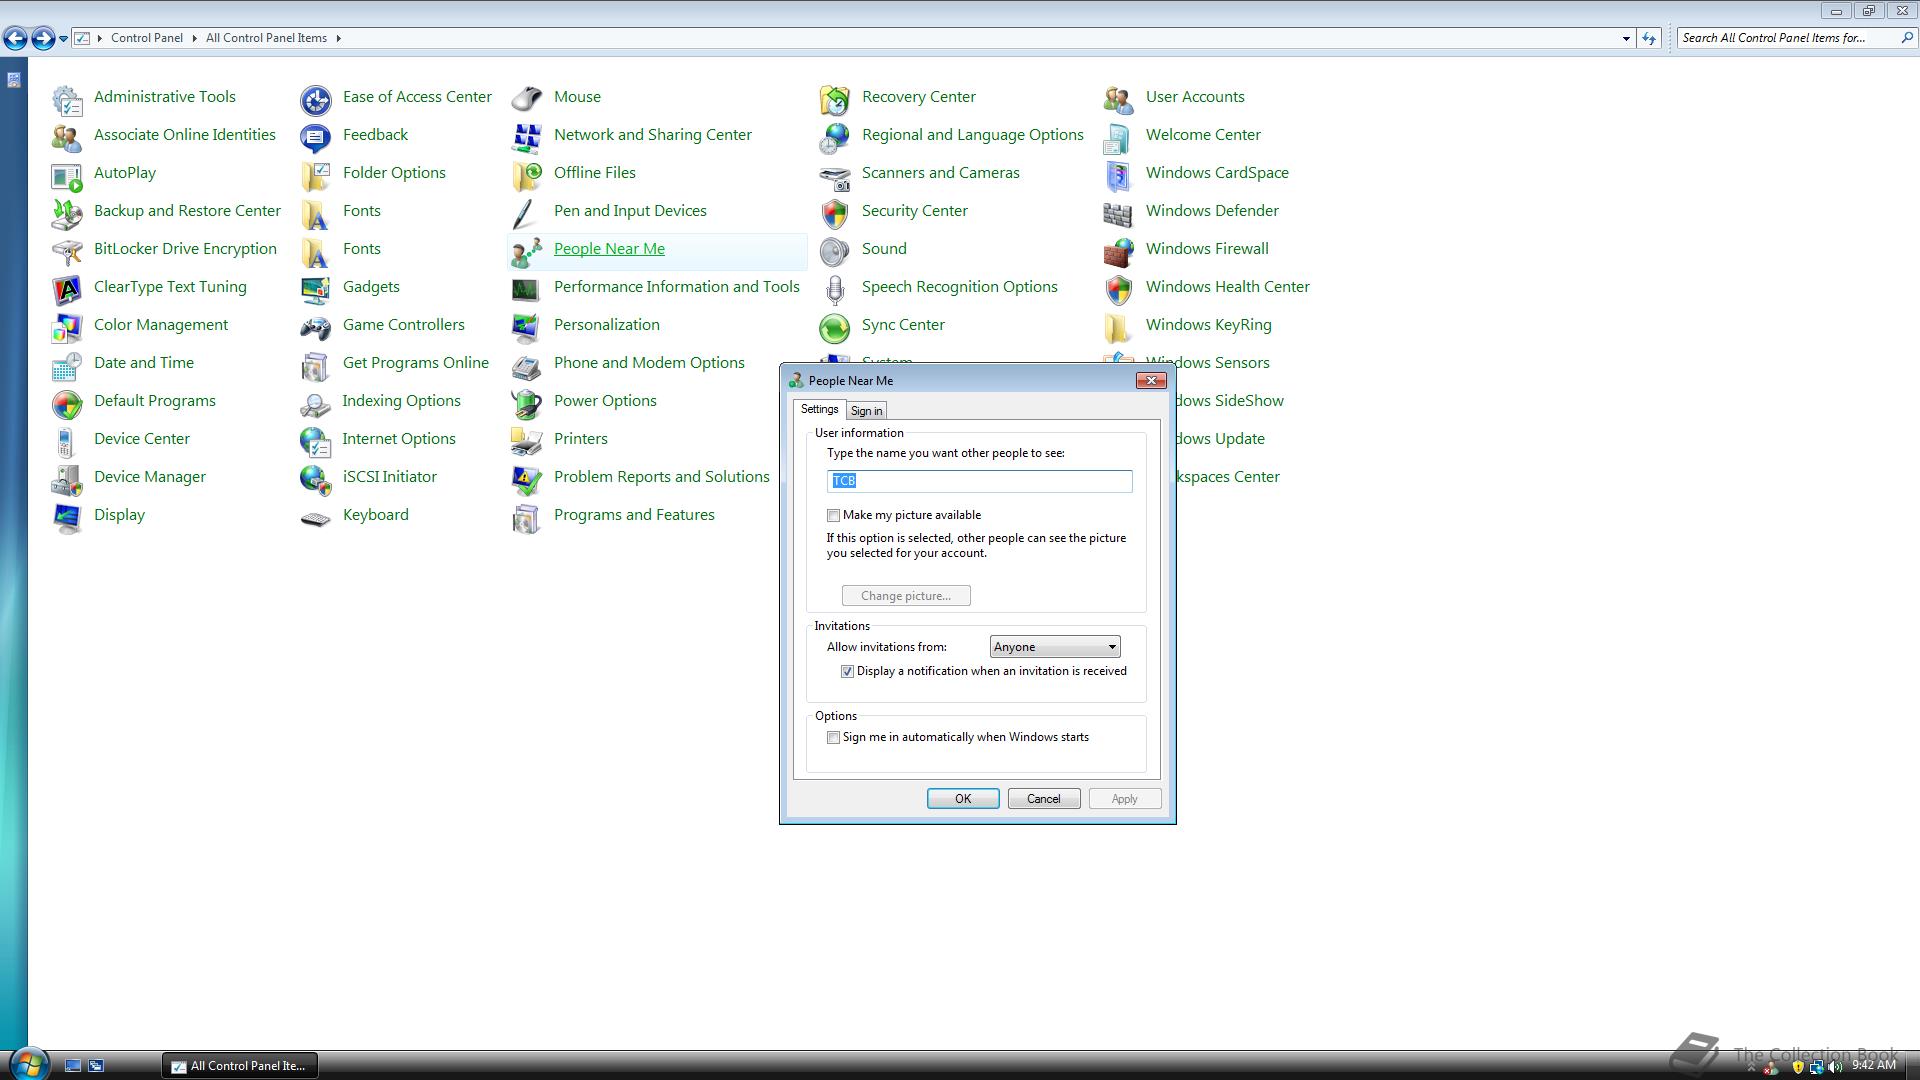Click the 9:42 AM taskbar clock
The width and height of the screenshot is (1920, 1080).
1873,1066
